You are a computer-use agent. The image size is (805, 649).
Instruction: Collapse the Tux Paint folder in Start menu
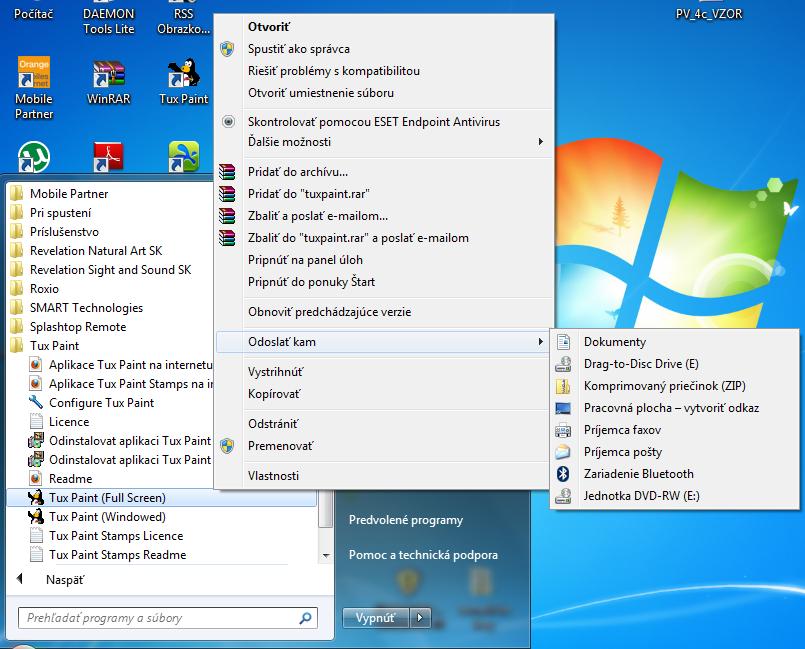click(x=54, y=346)
